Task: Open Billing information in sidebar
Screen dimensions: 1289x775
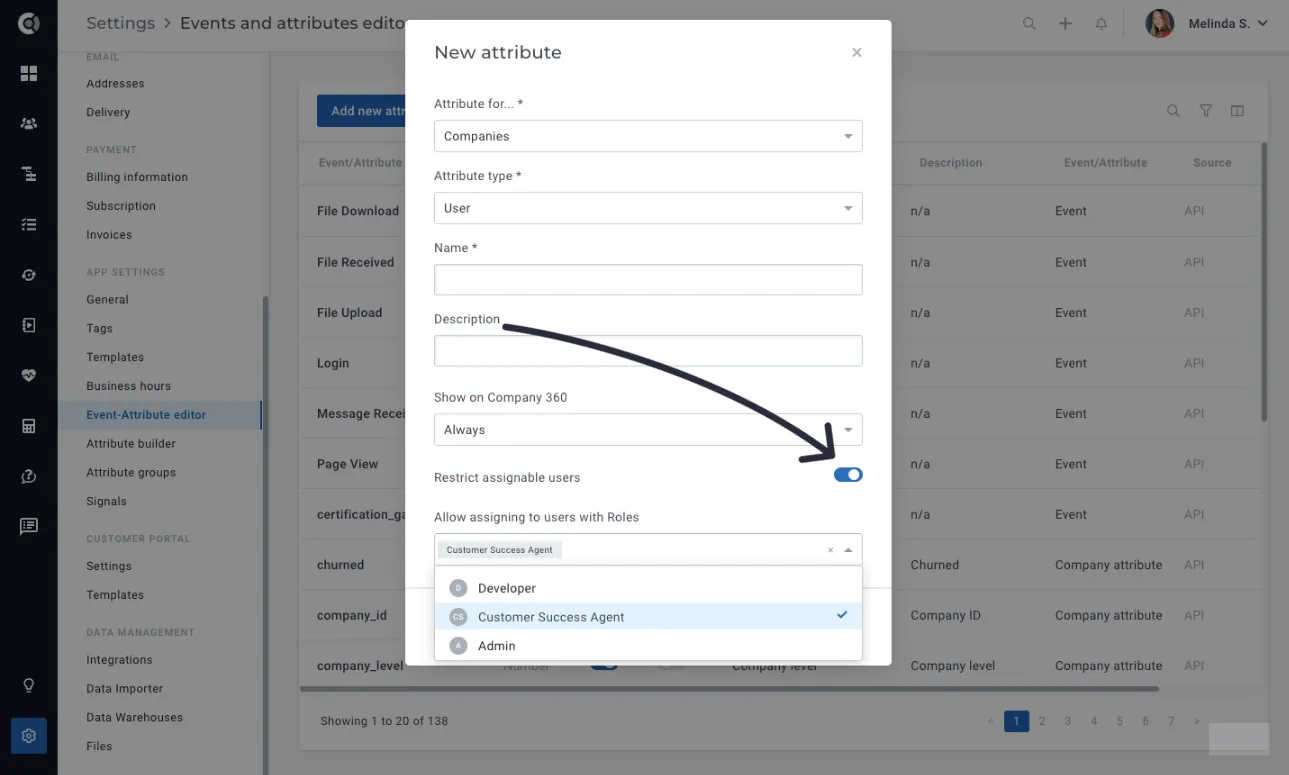Action: click(137, 177)
